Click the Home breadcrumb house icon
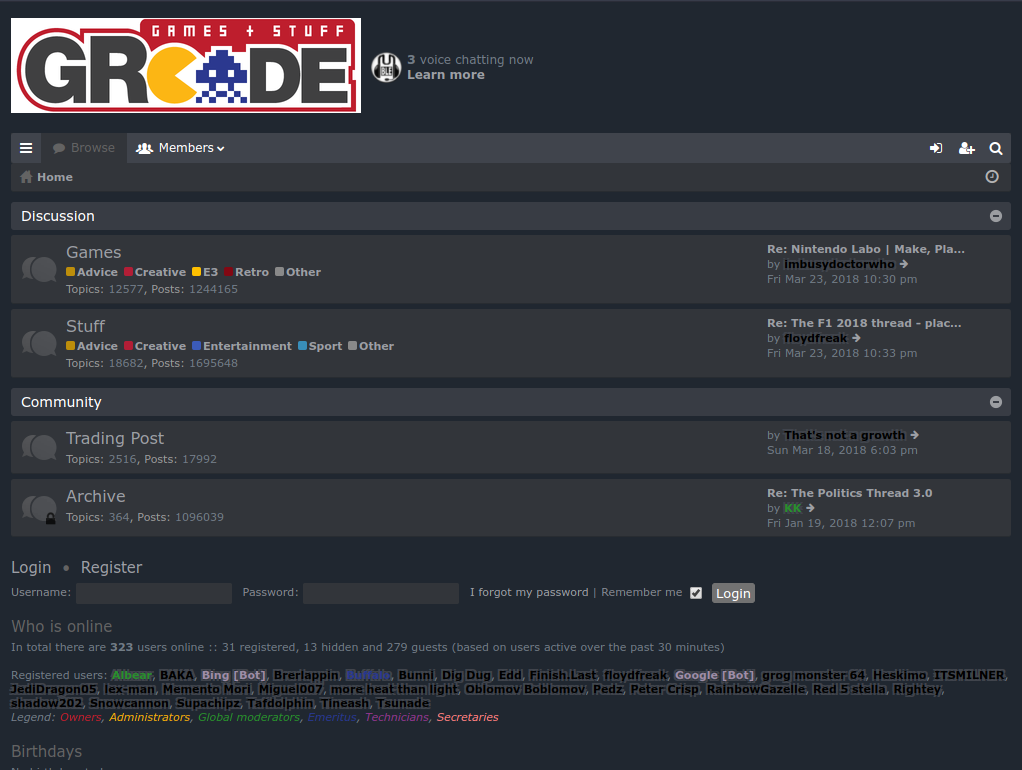Image resolution: width=1022 pixels, height=770 pixels. coord(26,177)
